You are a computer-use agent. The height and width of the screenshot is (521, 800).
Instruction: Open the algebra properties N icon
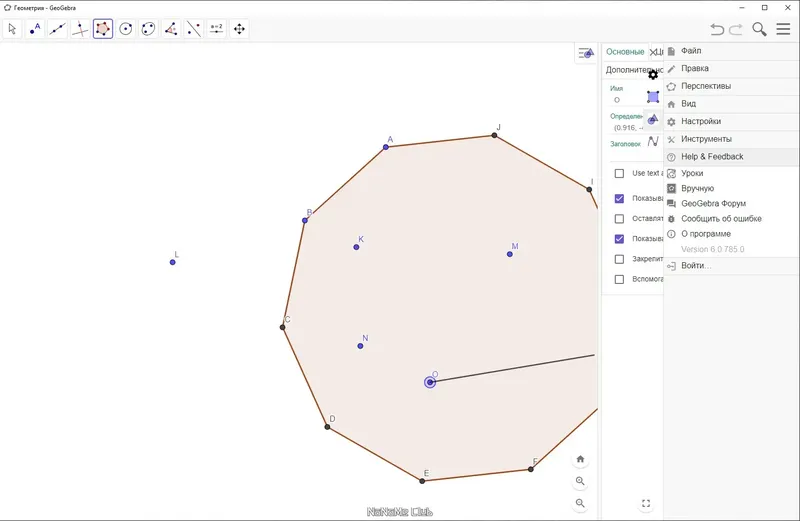point(653,141)
